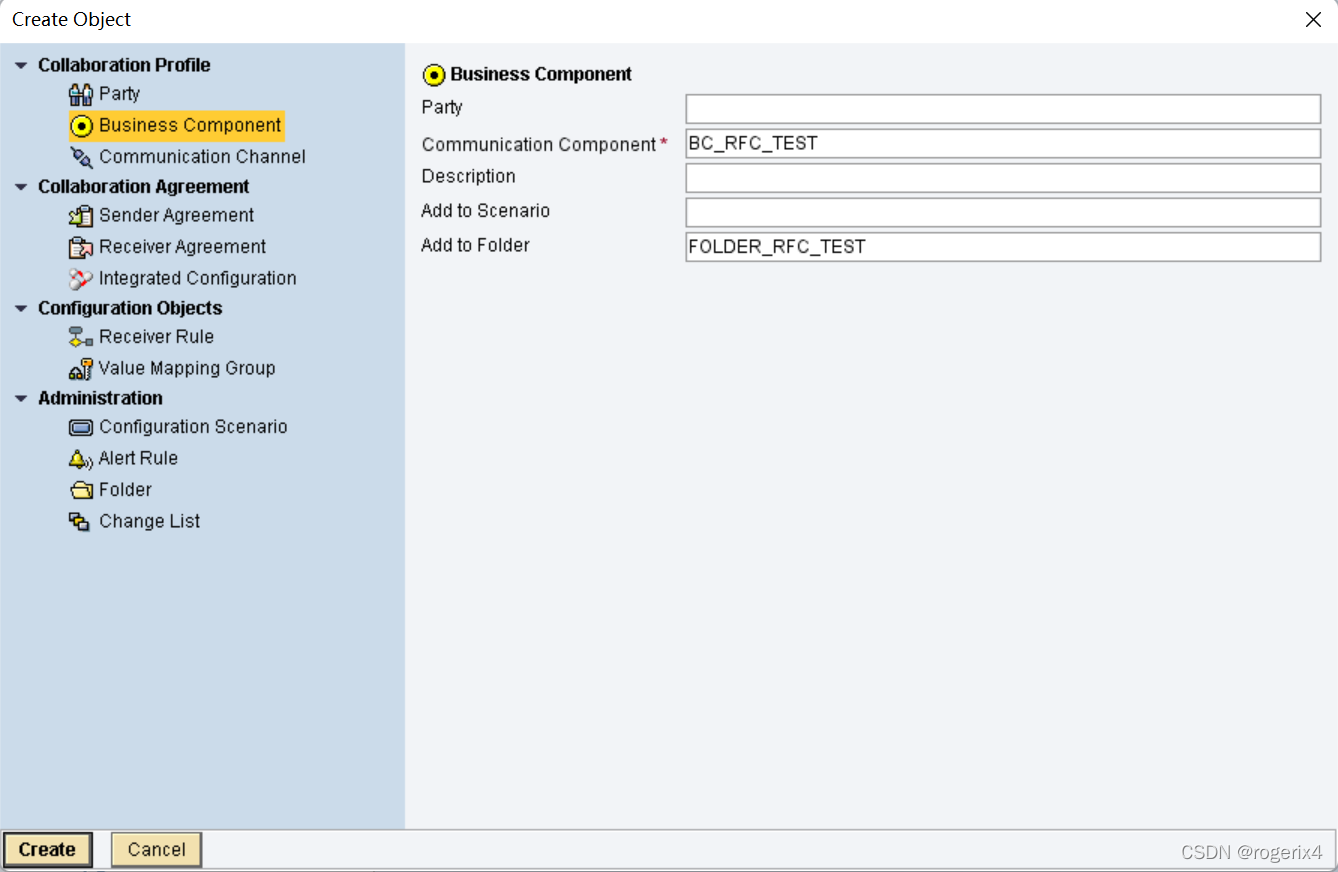1338x872 pixels.
Task: Click the Add to Folder label
Action: (475, 245)
